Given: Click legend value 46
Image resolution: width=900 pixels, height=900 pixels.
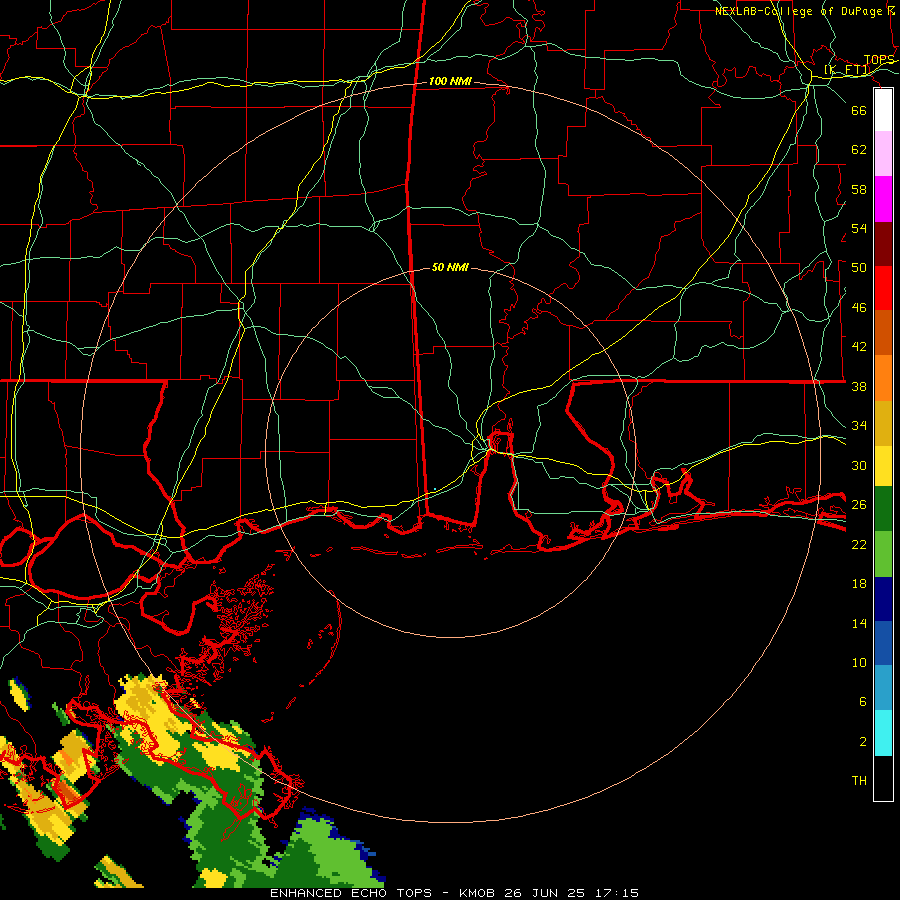Looking at the screenshot, I should (x=859, y=308).
